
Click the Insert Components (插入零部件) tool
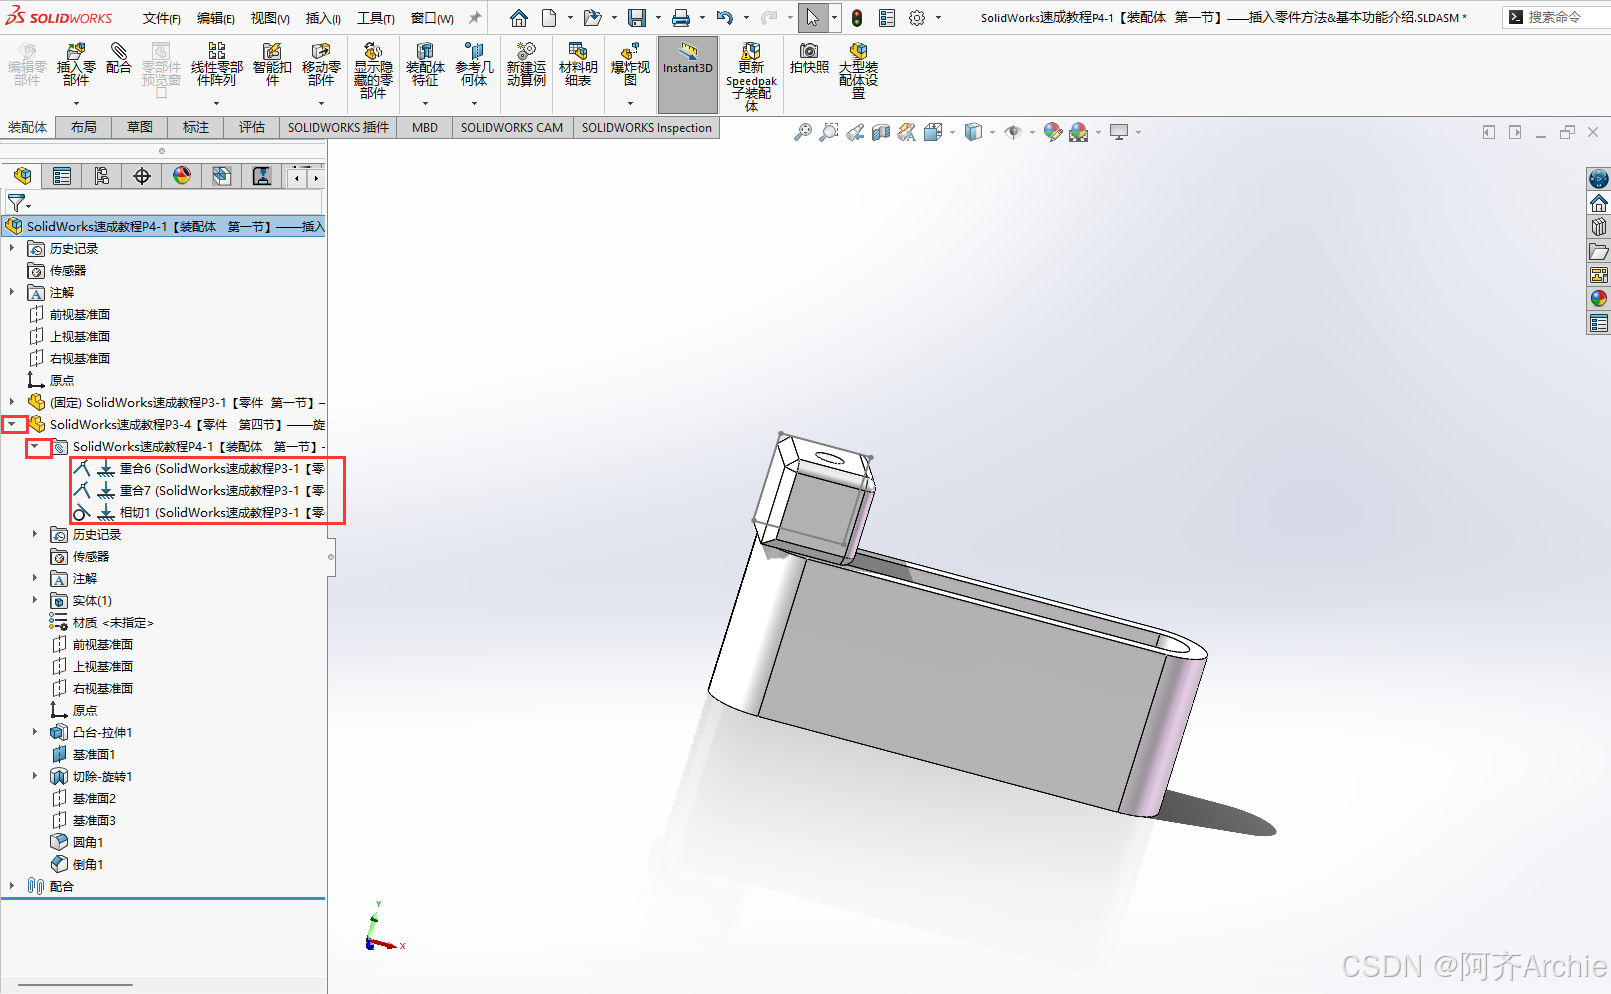click(76, 64)
